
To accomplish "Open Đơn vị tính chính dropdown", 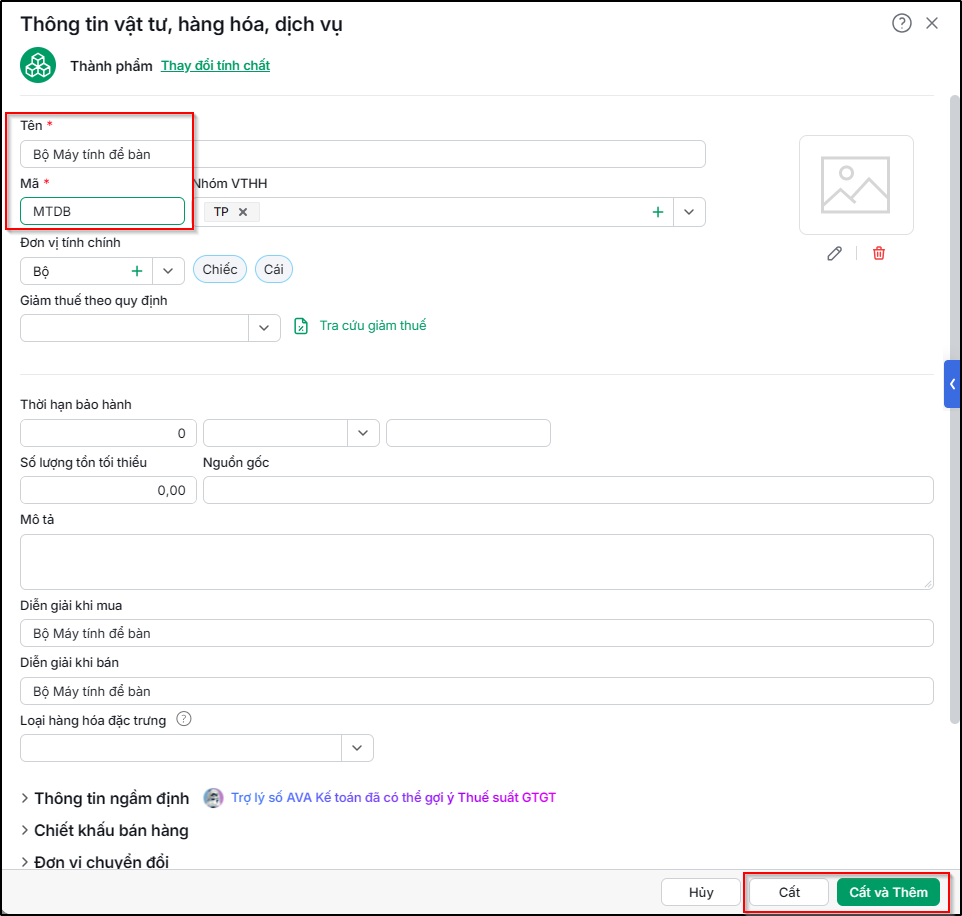I will [x=168, y=271].
